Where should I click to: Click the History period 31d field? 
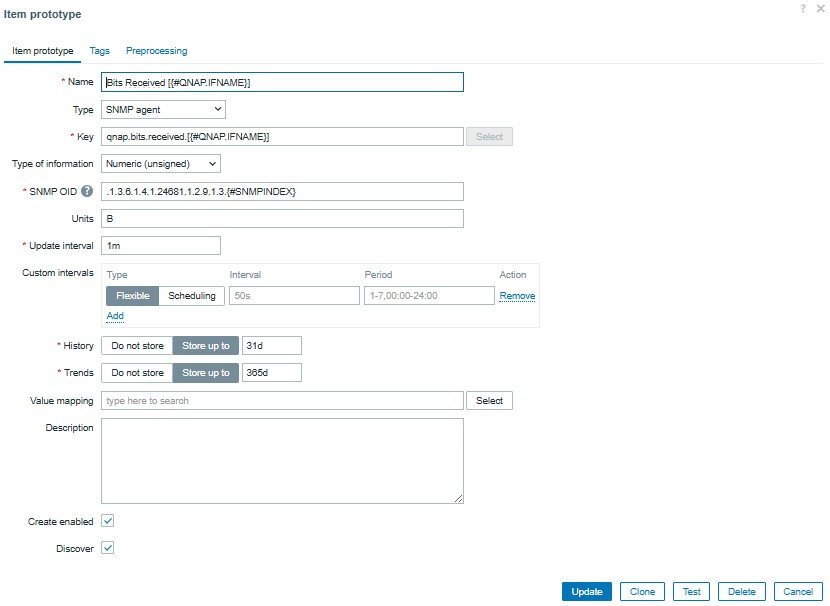pyautogui.click(x=272, y=346)
